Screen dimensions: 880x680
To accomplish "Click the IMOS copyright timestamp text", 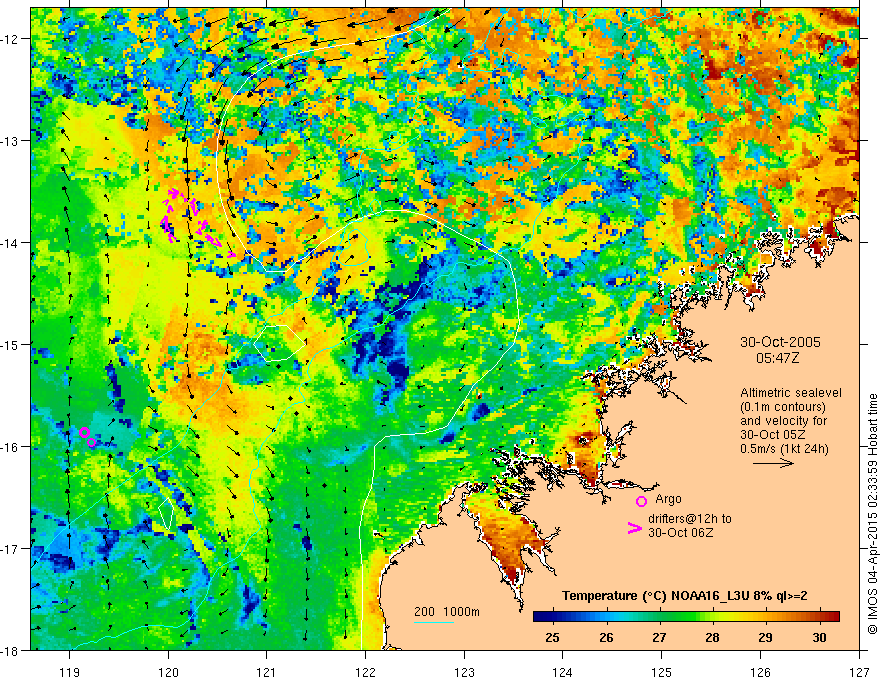I will (x=872, y=514).
